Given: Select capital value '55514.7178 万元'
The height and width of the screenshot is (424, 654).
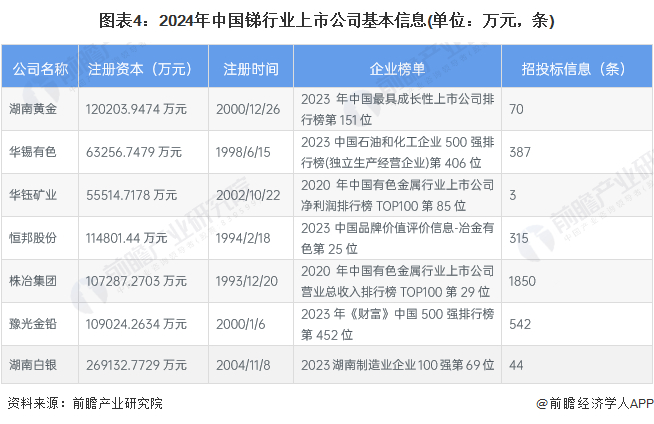Looking at the screenshot, I should (131, 195).
